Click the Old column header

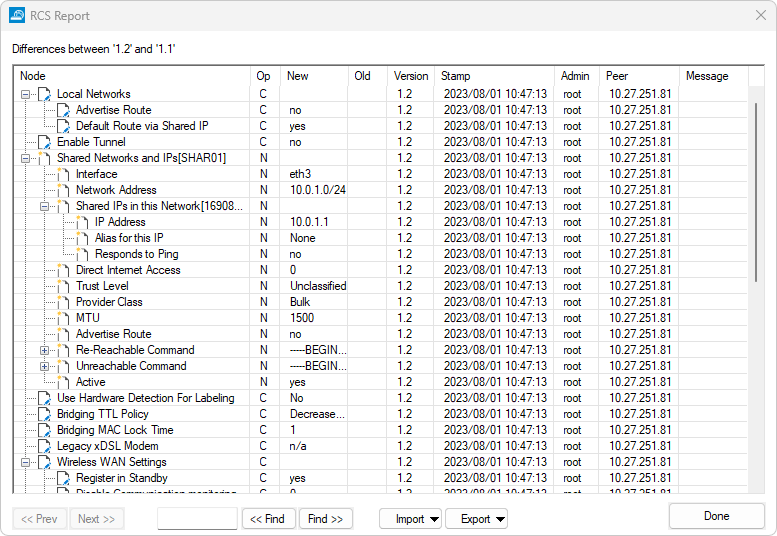click(368, 76)
